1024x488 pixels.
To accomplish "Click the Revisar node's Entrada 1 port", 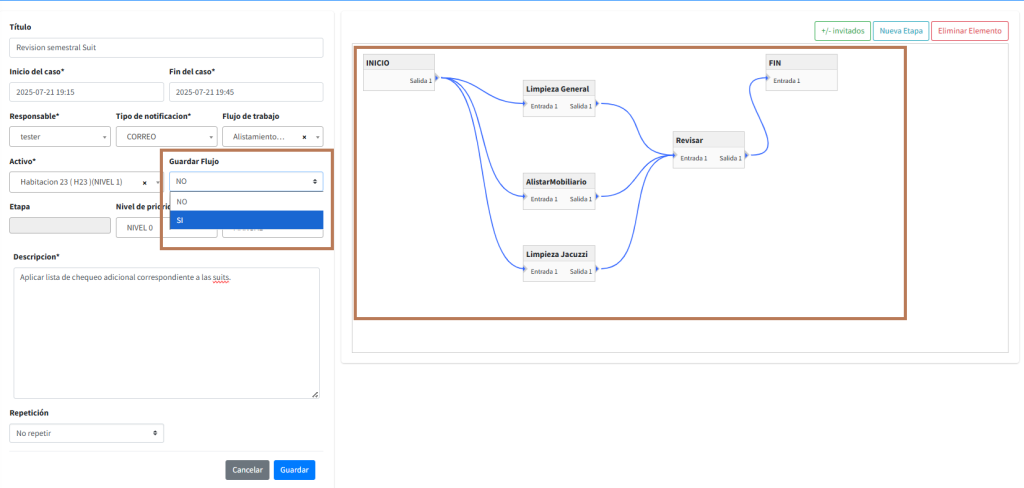I will pyautogui.click(x=674, y=157).
